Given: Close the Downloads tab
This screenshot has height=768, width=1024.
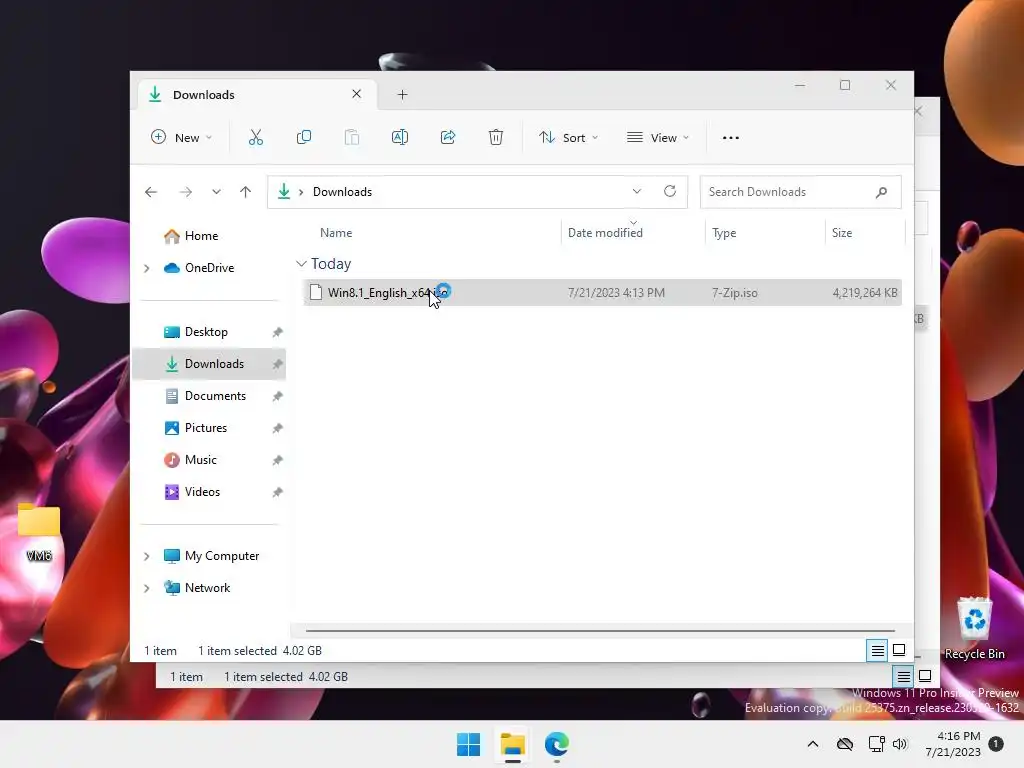Looking at the screenshot, I should click(357, 94).
